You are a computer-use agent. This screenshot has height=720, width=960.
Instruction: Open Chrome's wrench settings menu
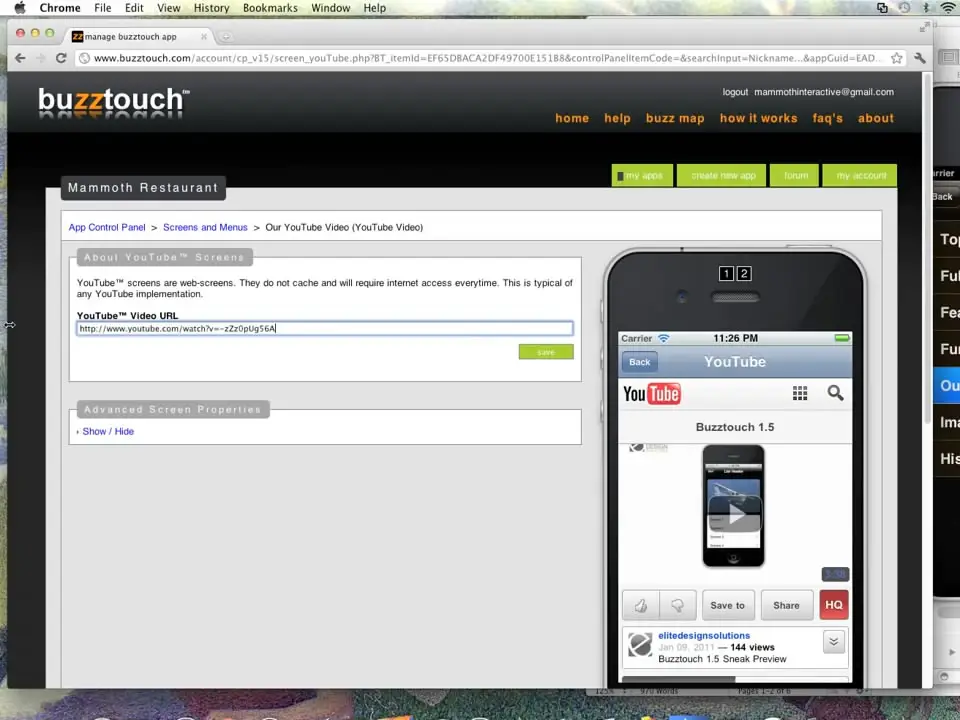(x=920, y=58)
